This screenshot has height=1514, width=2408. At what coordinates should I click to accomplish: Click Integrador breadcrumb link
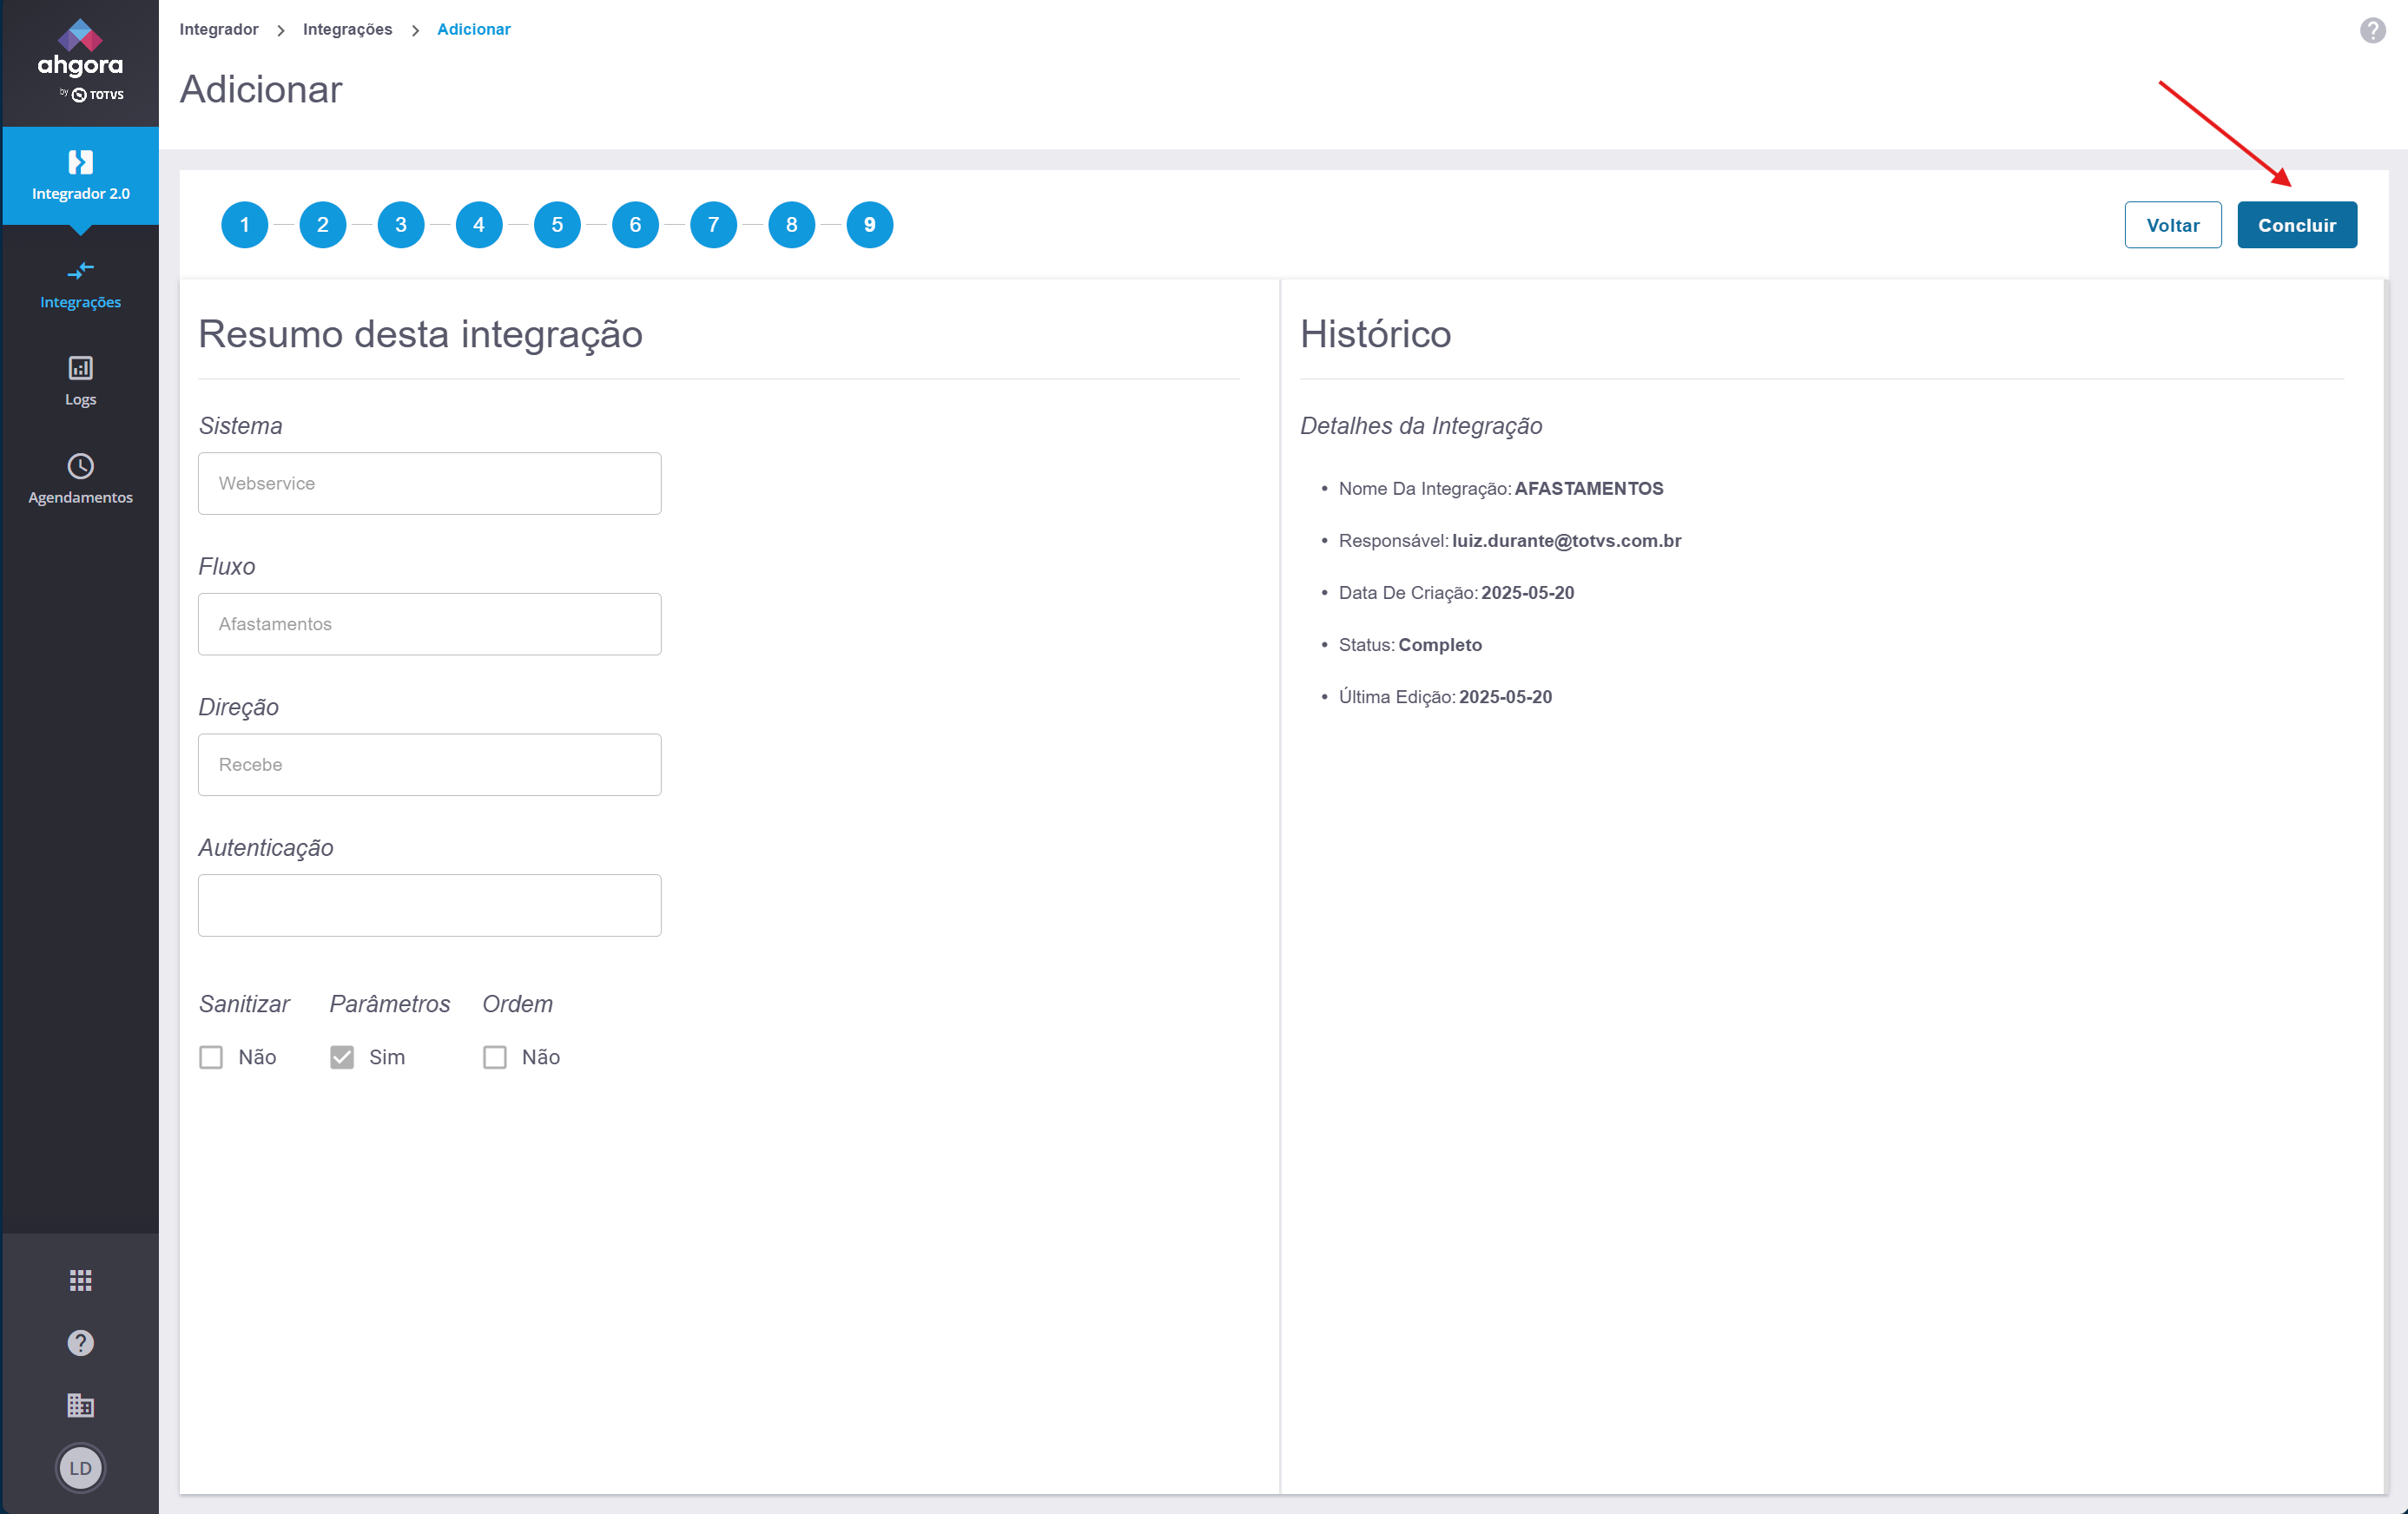pos(218,29)
